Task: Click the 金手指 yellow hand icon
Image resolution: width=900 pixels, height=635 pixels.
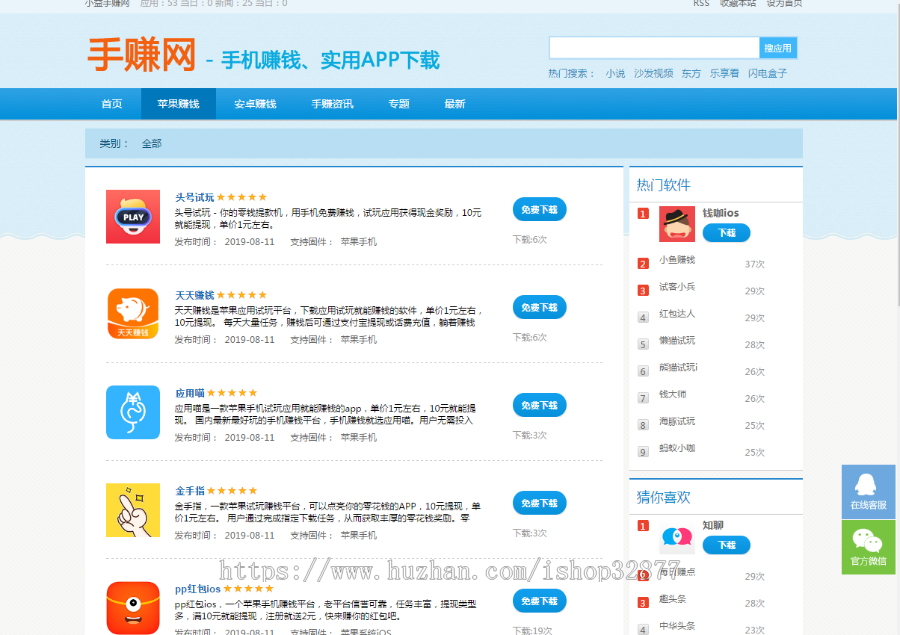Action: click(133, 510)
